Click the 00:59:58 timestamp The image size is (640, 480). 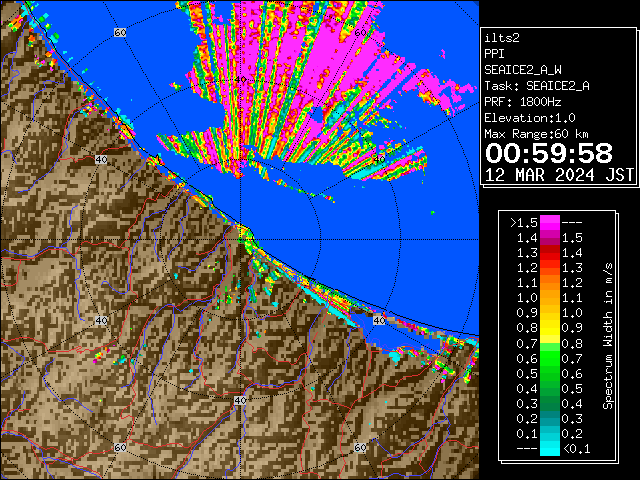[x=549, y=153]
